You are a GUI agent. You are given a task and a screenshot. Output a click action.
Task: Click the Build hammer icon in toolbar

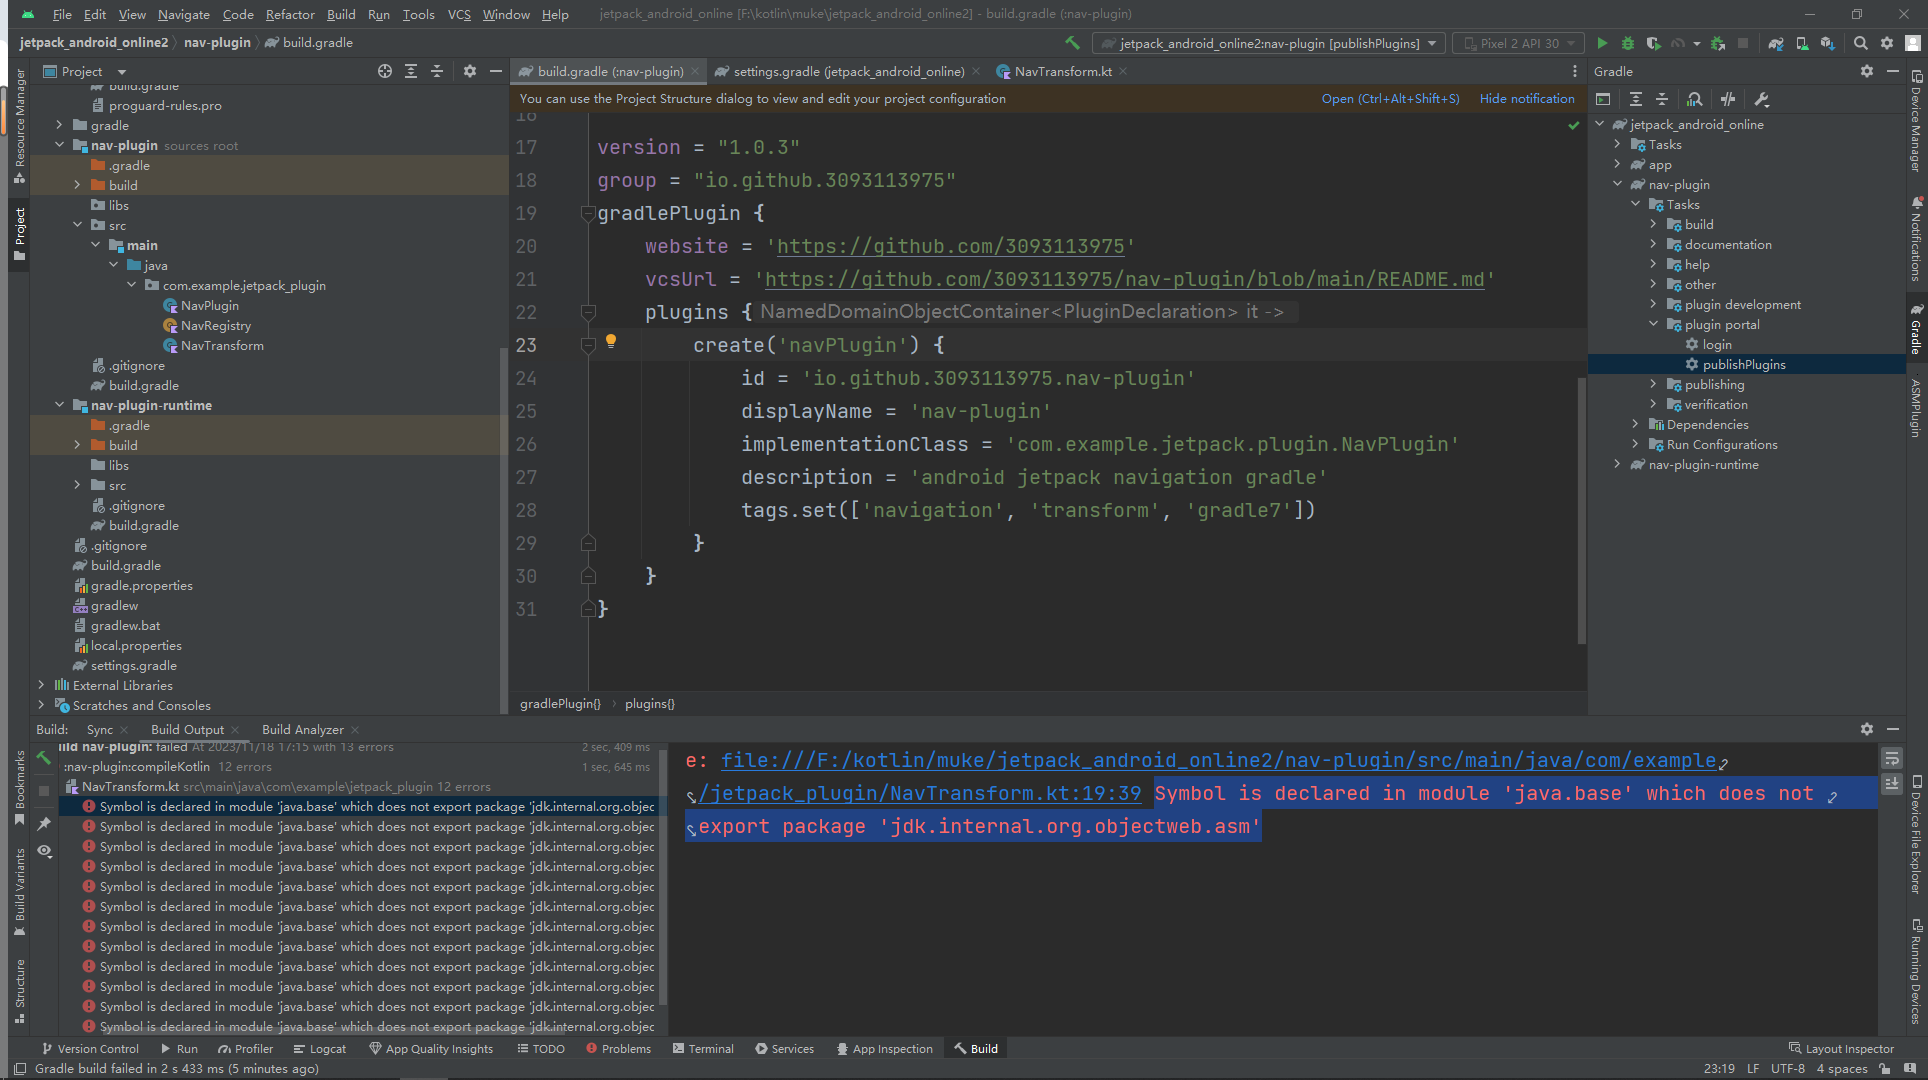[x=1072, y=43]
